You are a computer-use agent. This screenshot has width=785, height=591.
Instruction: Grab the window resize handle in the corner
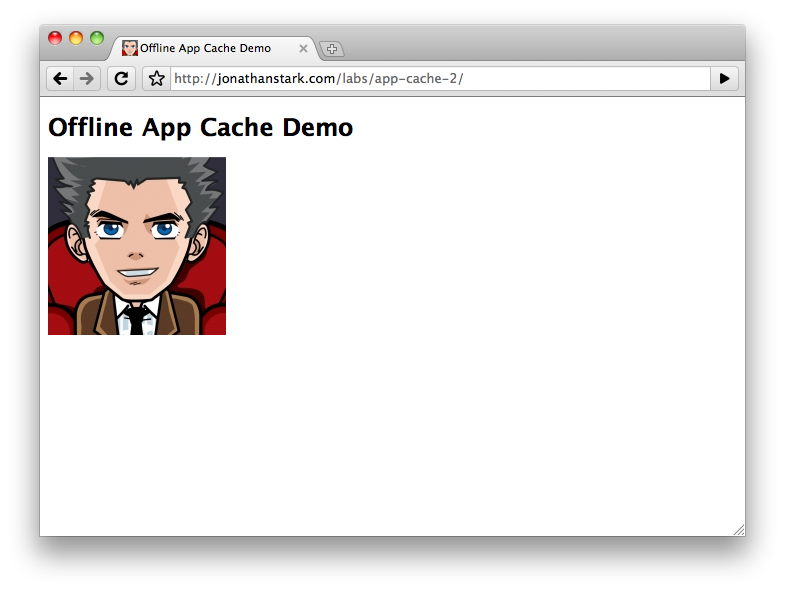click(x=738, y=530)
